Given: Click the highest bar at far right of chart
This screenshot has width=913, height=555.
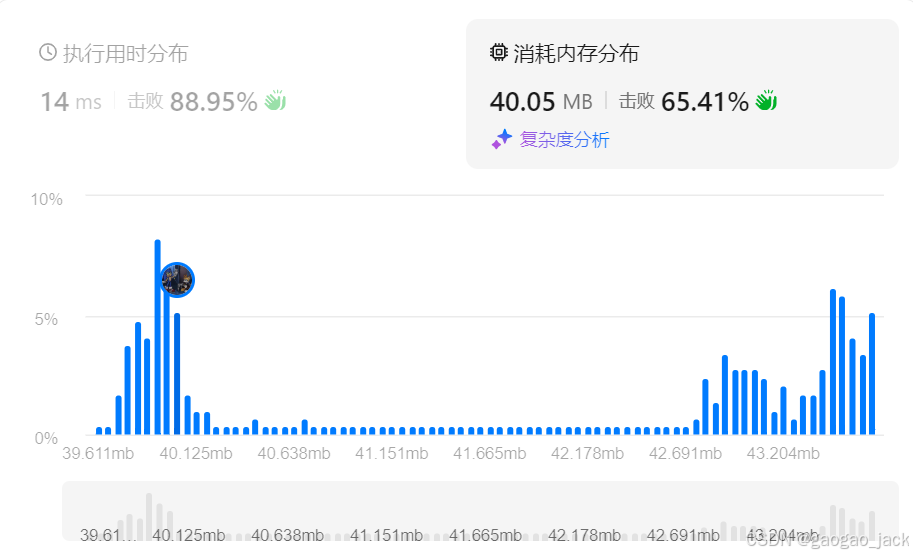Looking at the screenshot, I should tap(833, 362).
